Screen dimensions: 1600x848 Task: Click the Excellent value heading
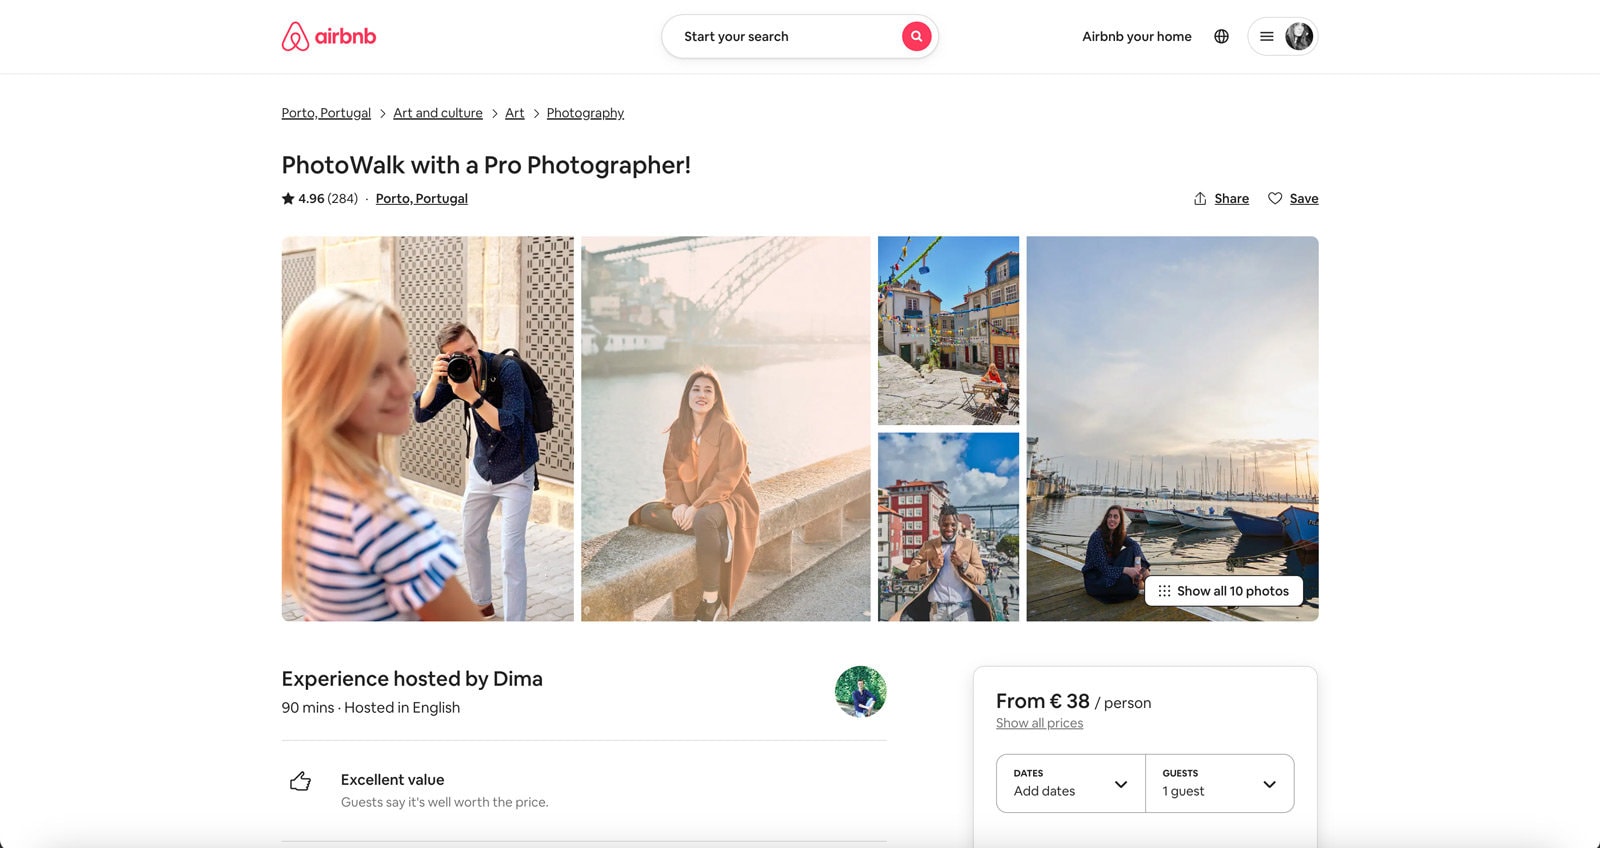click(x=392, y=780)
